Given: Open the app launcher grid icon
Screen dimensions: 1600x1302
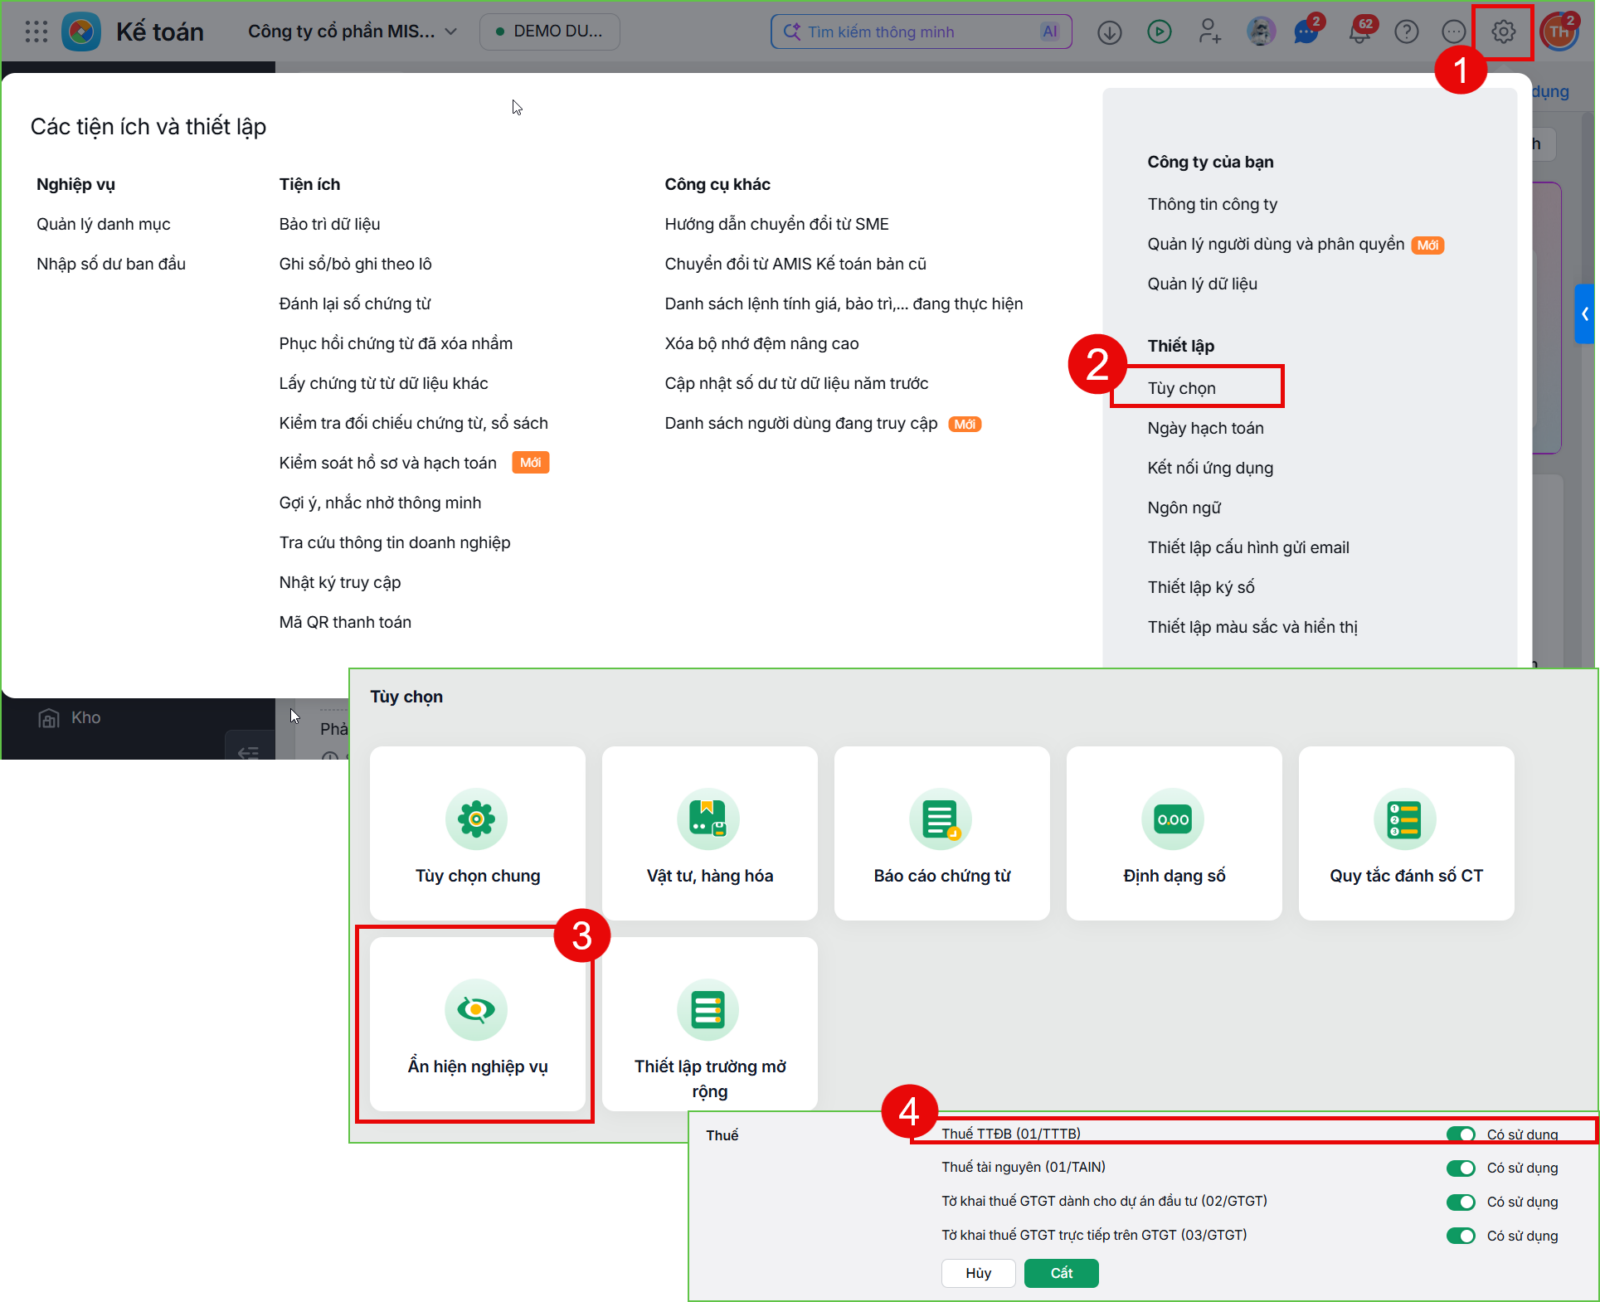Looking at the screenshot, I should (37, 32).
